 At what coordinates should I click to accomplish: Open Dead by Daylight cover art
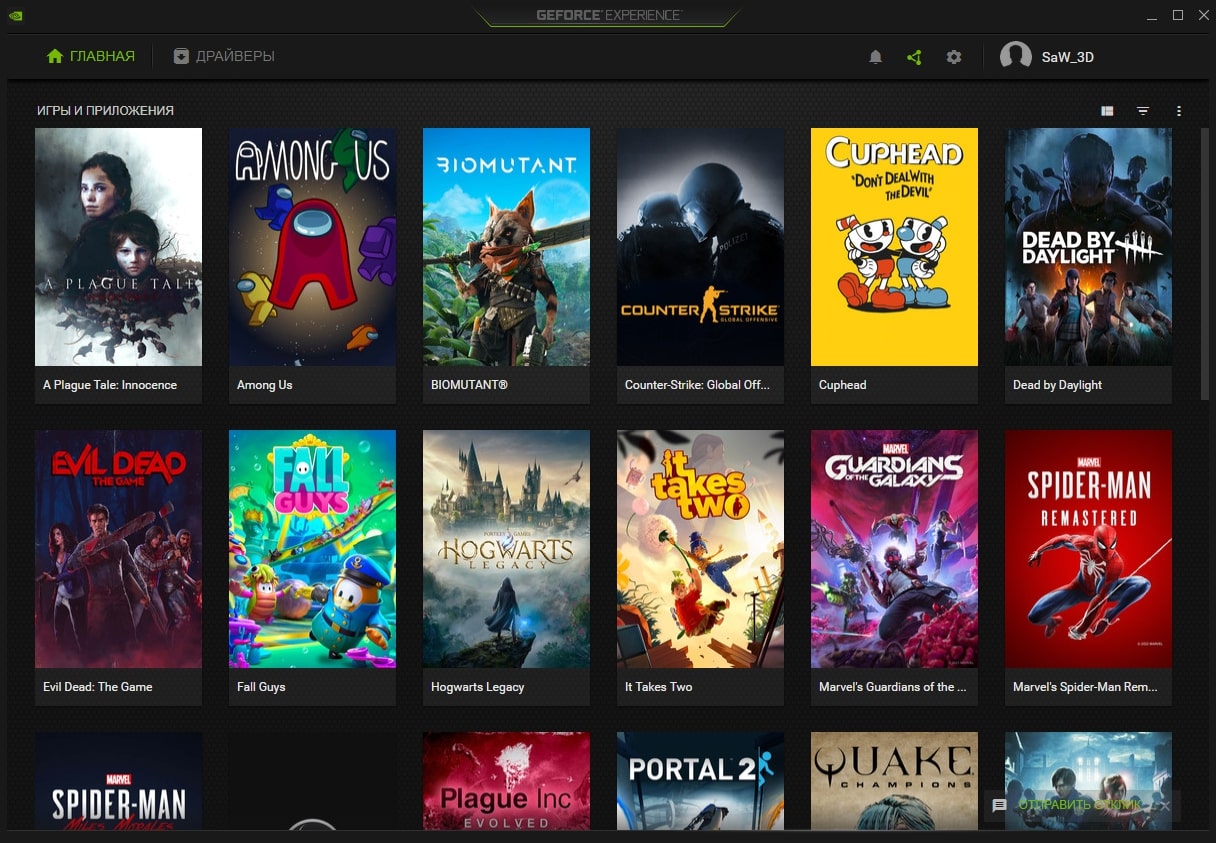[1088, 247]
